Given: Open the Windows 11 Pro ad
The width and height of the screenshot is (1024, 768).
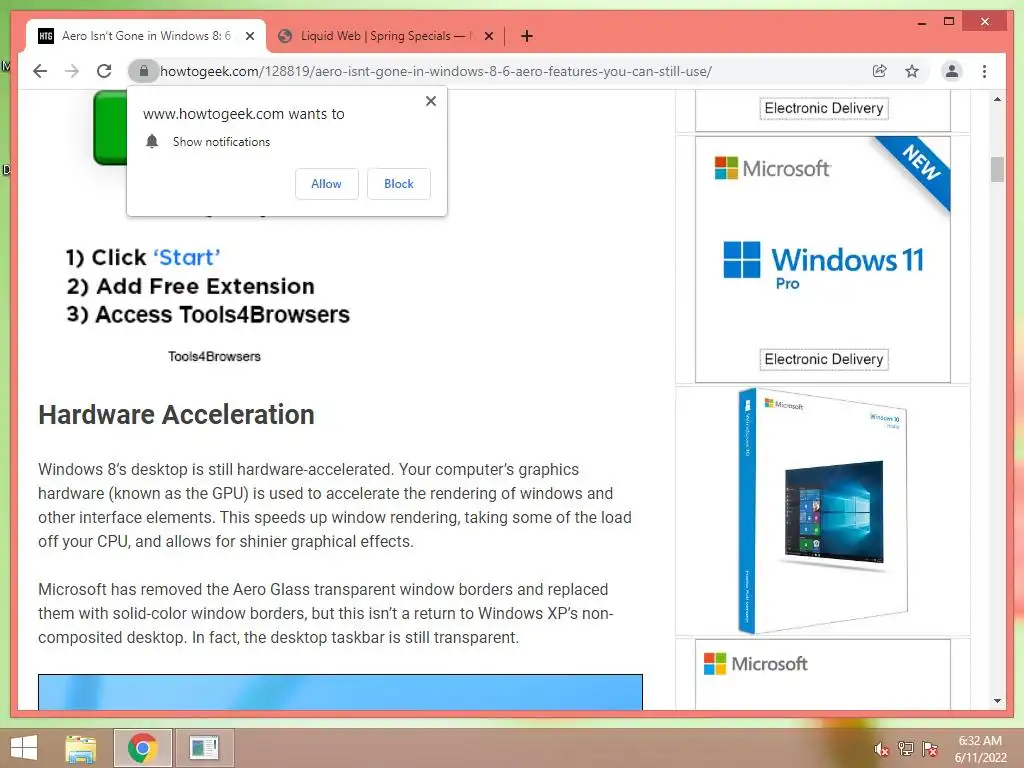Looking at the screenshot, I should coord(823,260).
